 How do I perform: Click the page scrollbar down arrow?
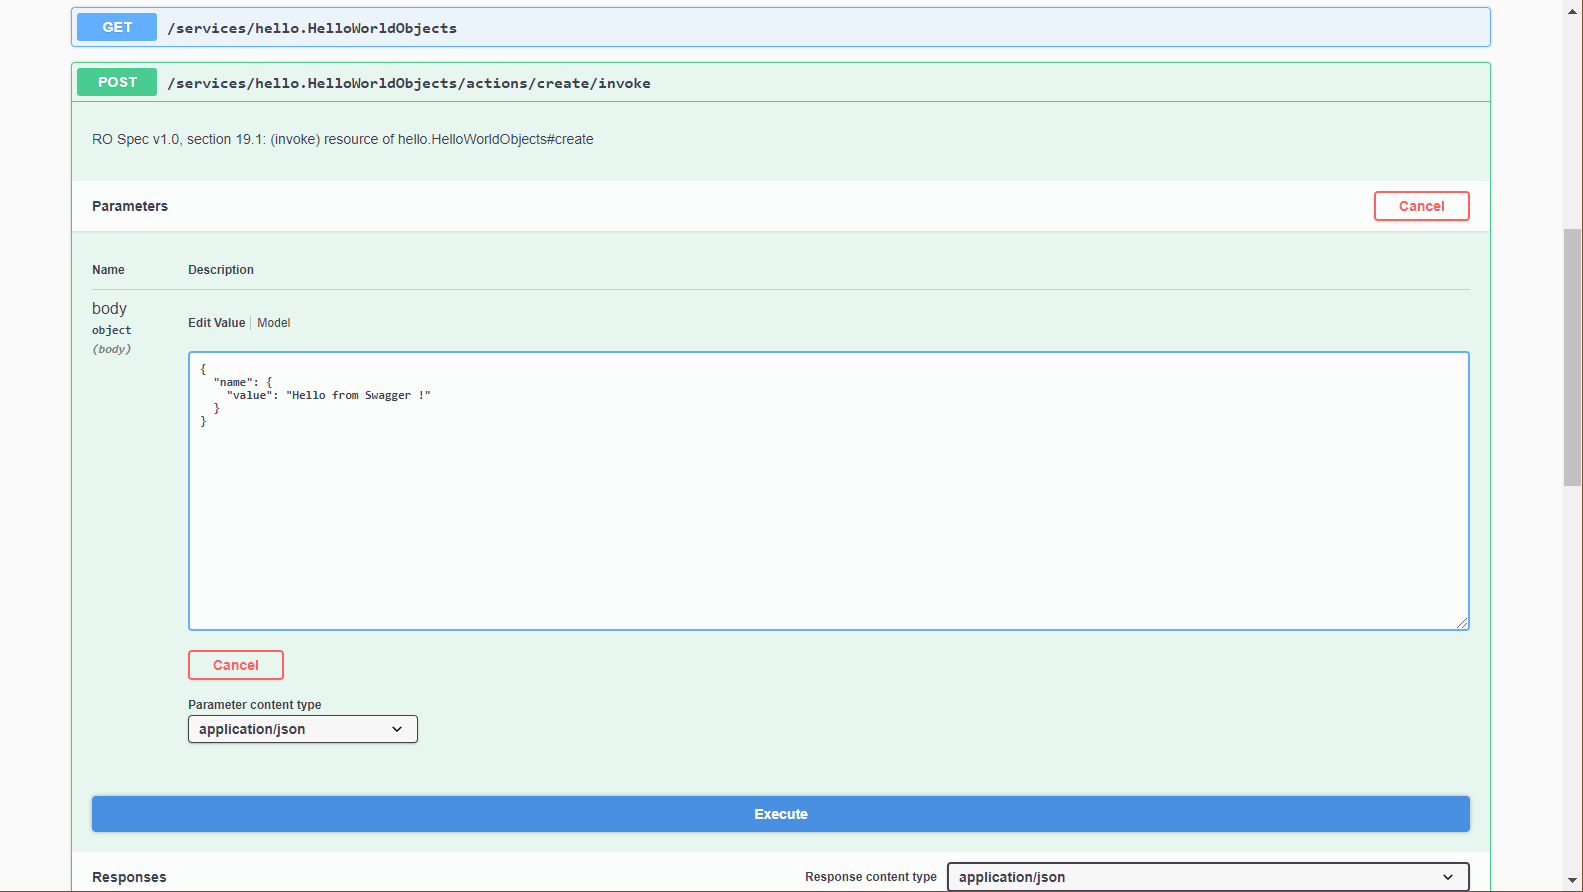1572,881
